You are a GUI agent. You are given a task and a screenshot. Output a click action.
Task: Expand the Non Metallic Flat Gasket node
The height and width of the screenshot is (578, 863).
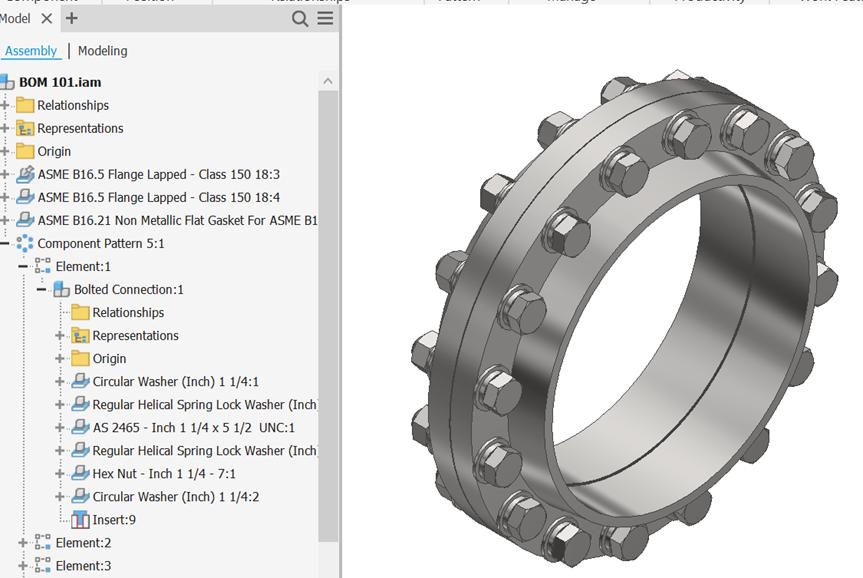(5, 221)
